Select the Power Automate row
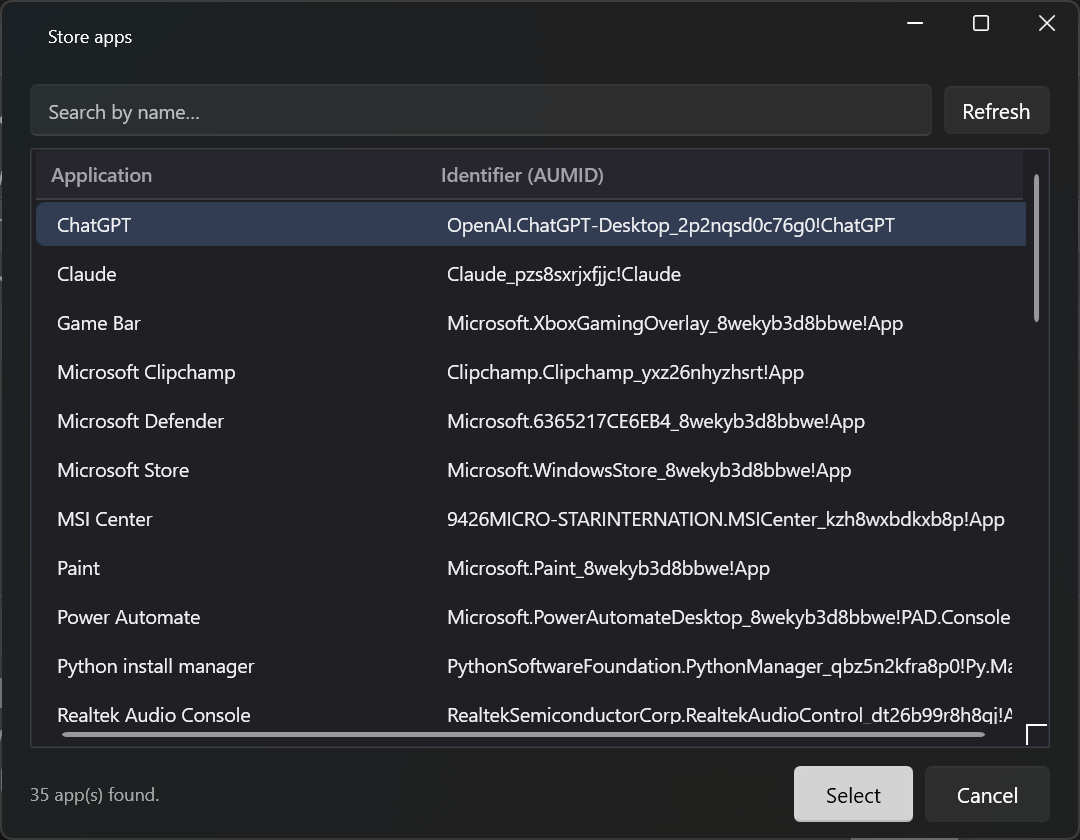Viewport: 1080px width, 840px height. point(530,617)
